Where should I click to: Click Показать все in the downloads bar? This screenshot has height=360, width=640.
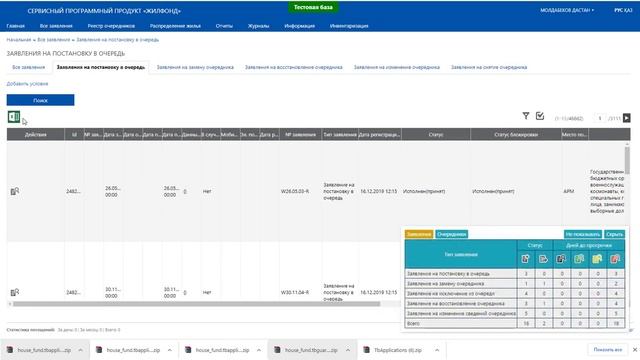pyautogui.click(x=608, y=350)
